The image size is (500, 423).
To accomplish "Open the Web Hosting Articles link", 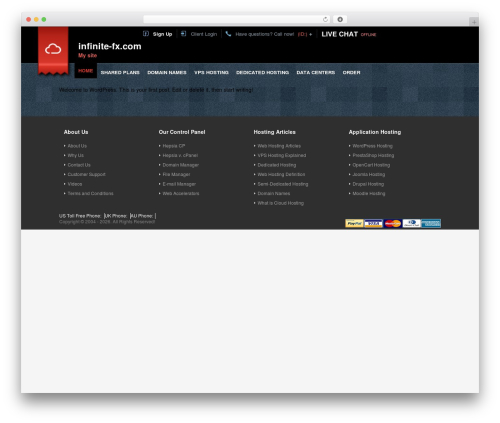I will pyautogui.click(x=279, y=146).
